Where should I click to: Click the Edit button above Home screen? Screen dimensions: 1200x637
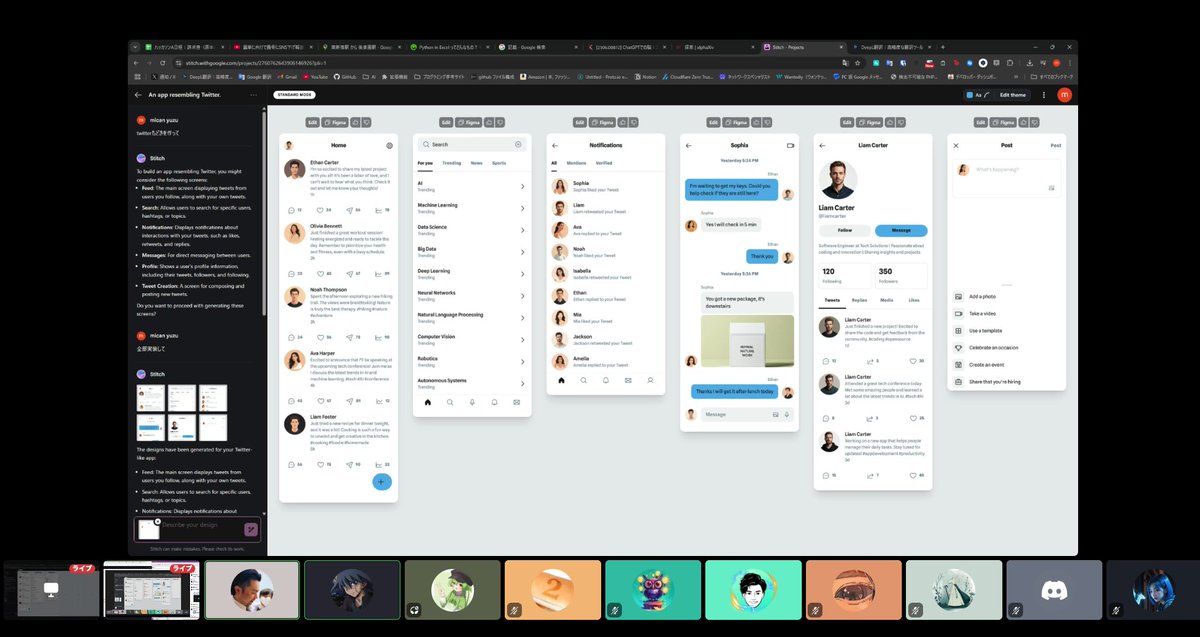(312, 122)
